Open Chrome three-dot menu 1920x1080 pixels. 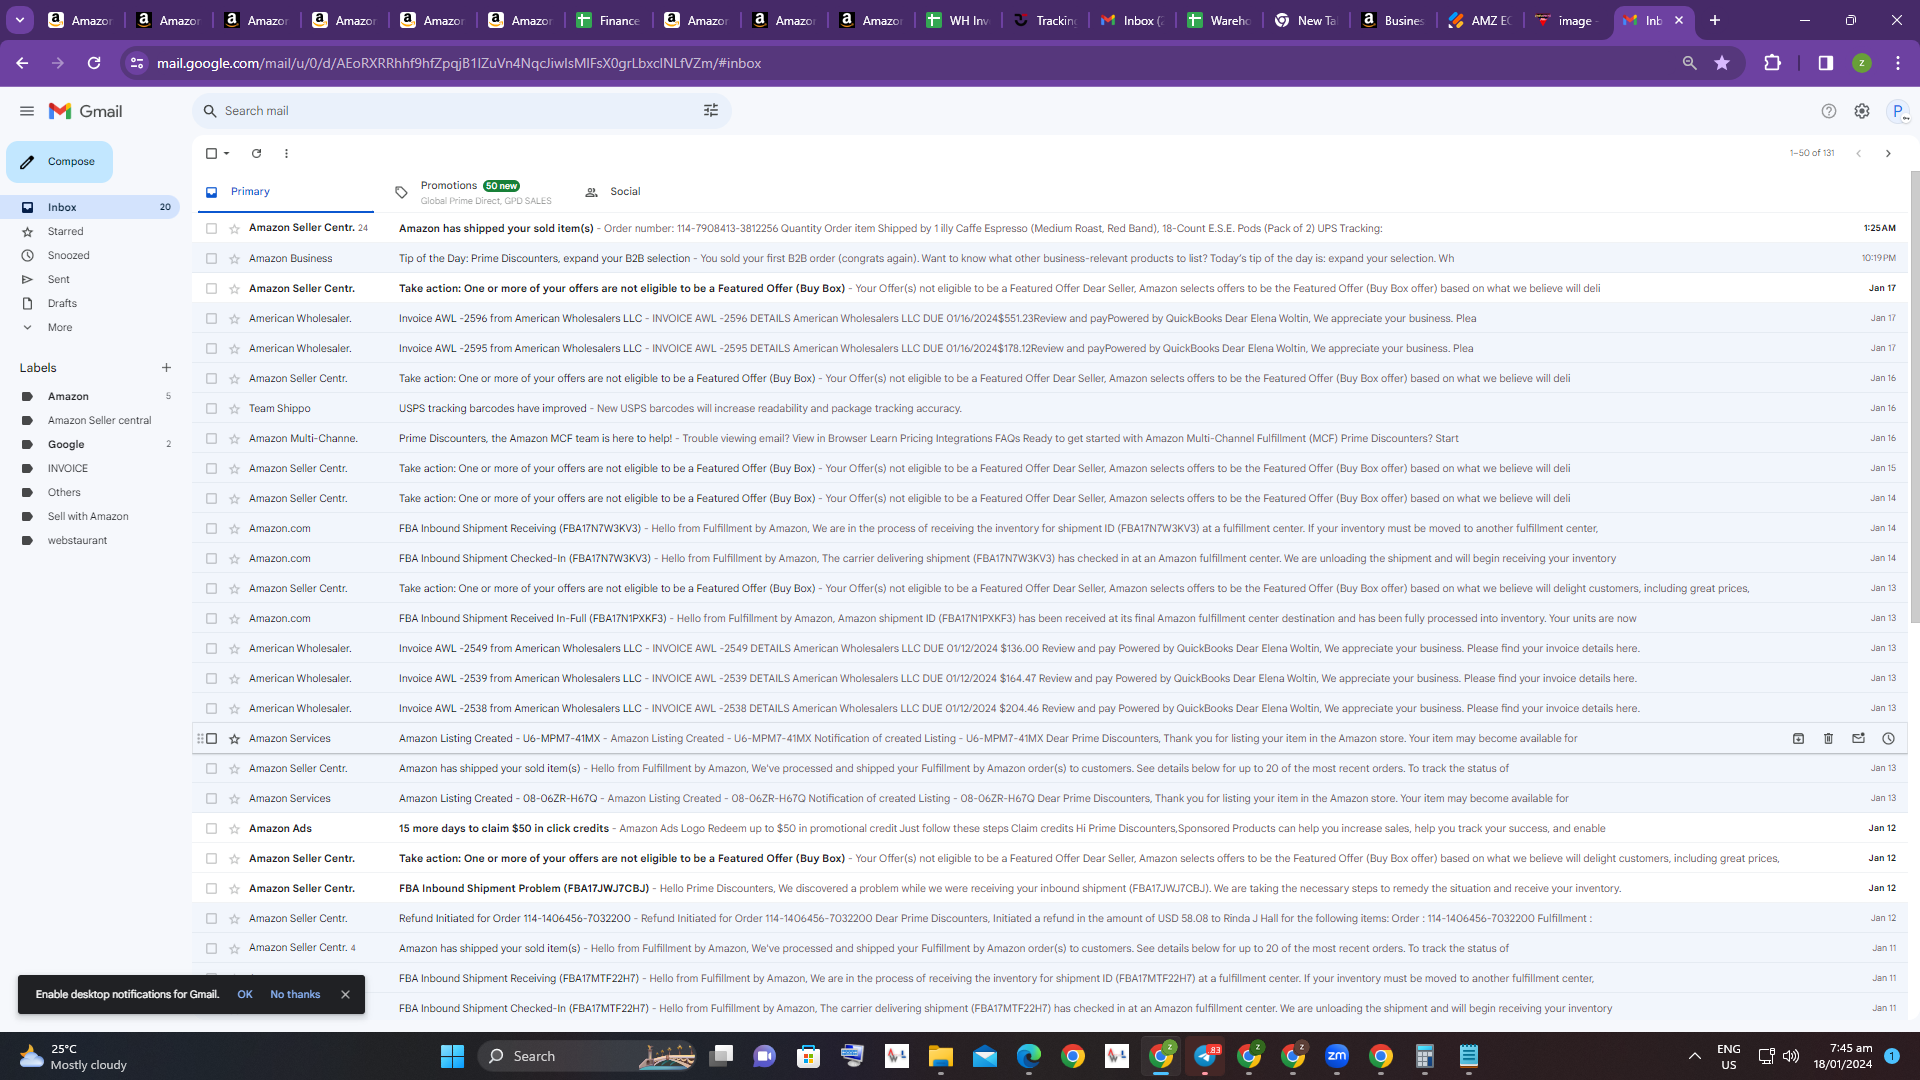point(1897,63)
